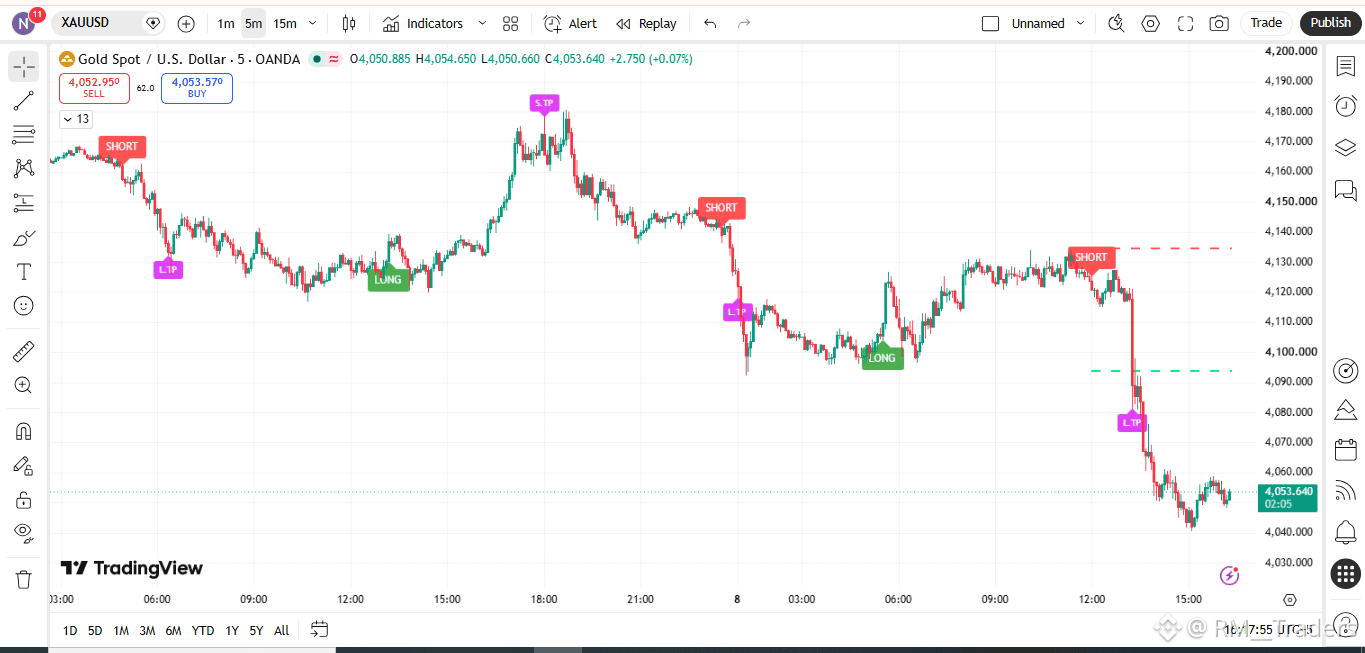This screenshot has height=653, width=1365.
Task: Select the 15m timeframe
Action: pyautogui.click(x=285, y=23)
